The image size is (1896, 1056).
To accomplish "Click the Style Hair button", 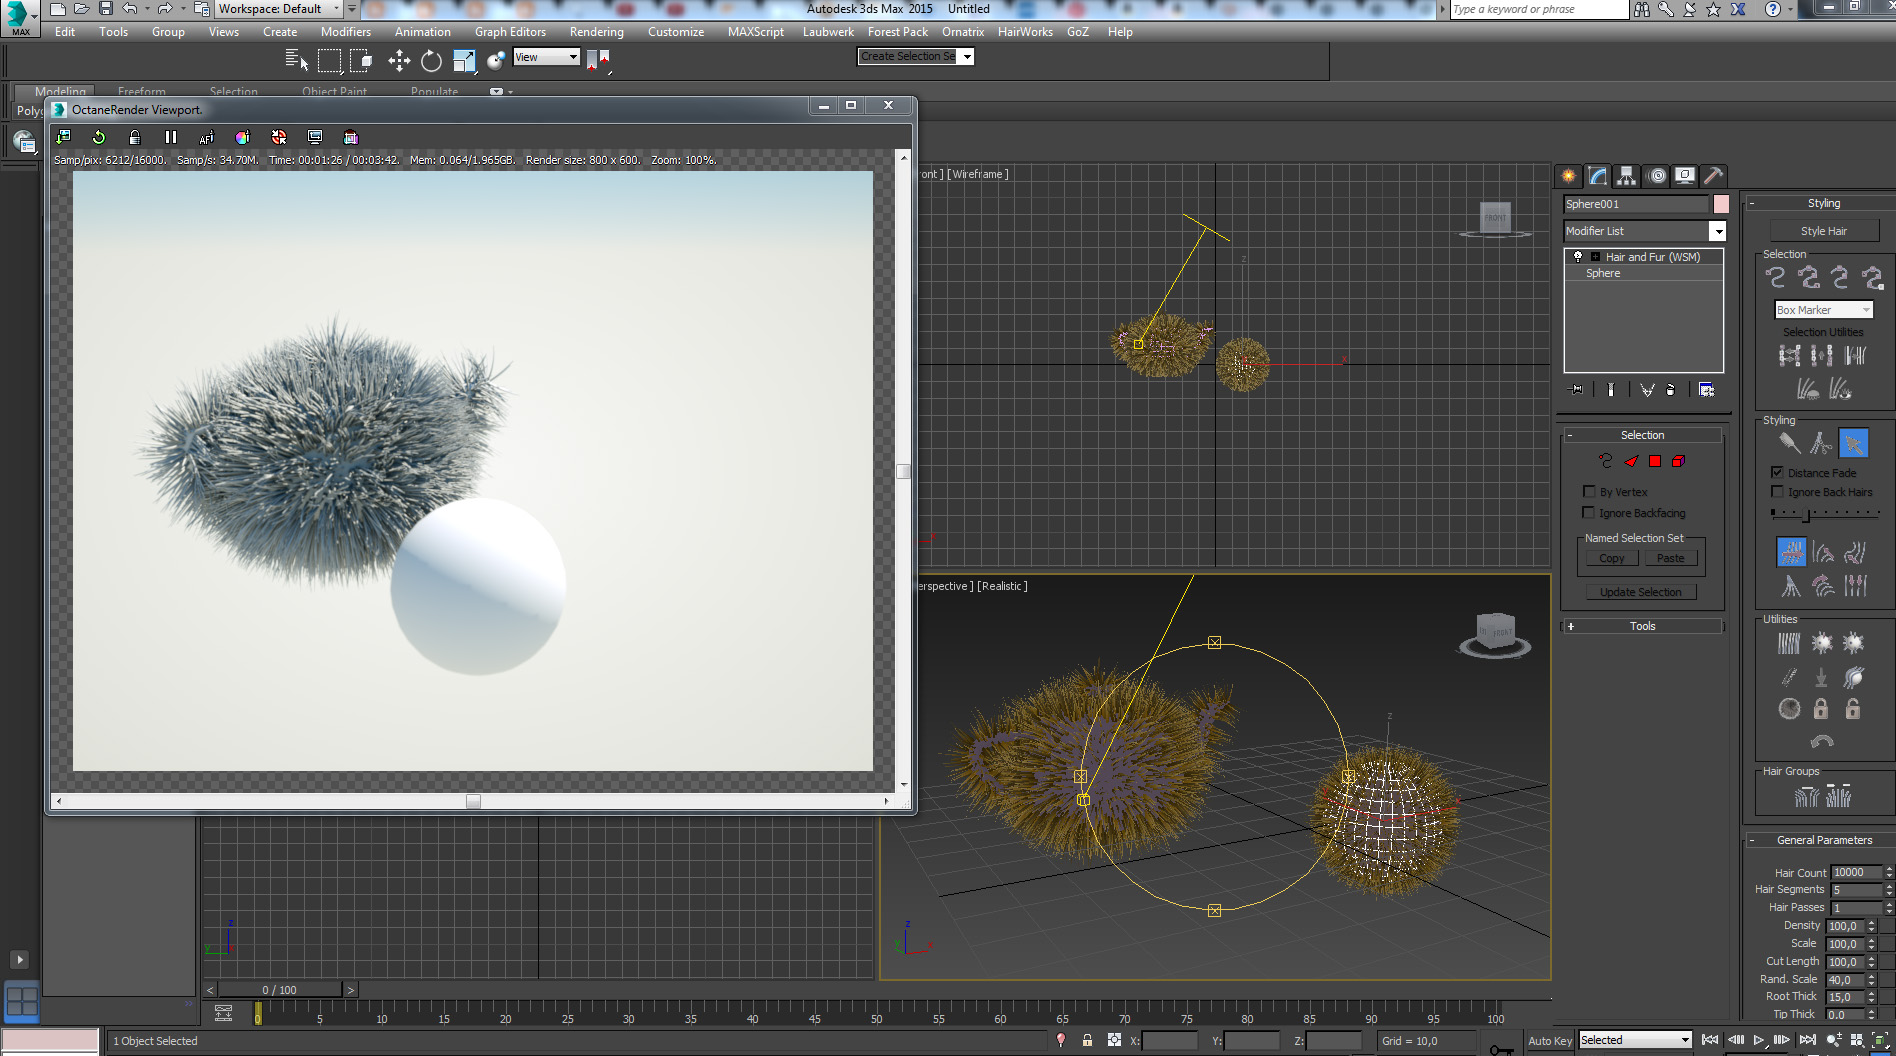I will [1823, 231].
